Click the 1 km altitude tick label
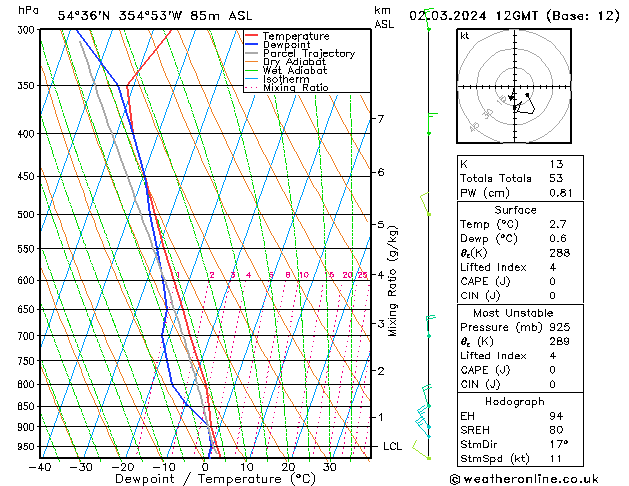This screenshot has height=486, width=629. pos(380,417)
